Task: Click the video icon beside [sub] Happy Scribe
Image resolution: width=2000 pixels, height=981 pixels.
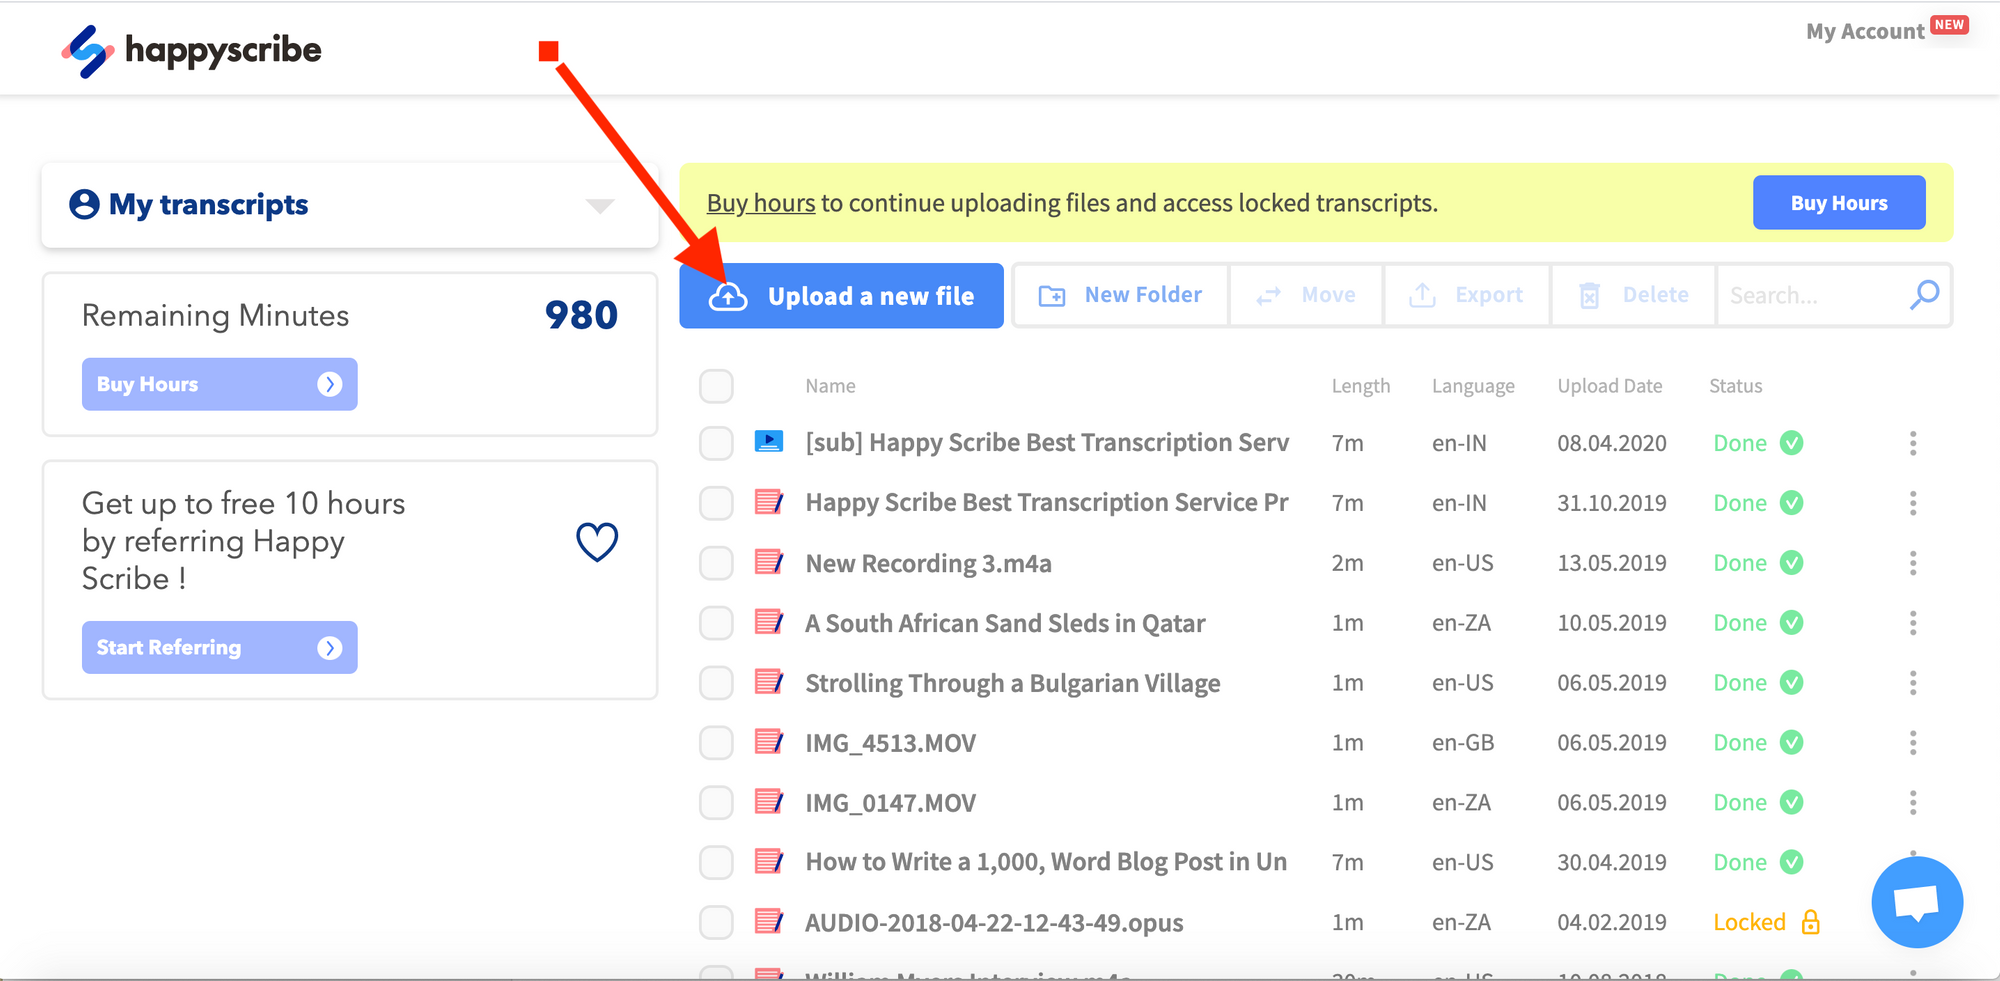Action: click(768, 442)
